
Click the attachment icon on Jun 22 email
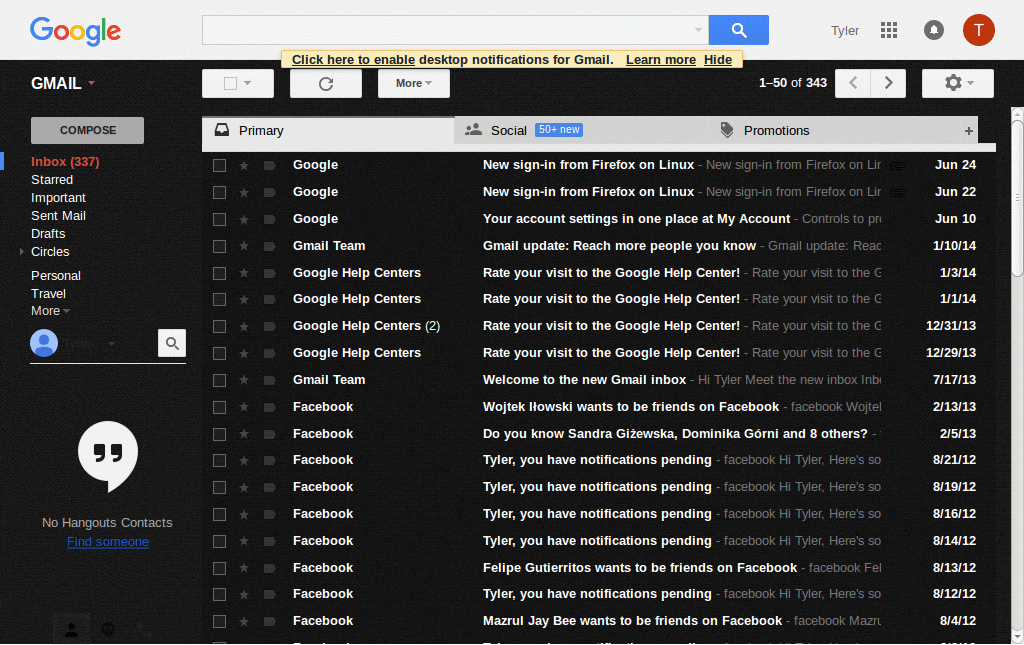pyautogui.click(x=898, y=193)
